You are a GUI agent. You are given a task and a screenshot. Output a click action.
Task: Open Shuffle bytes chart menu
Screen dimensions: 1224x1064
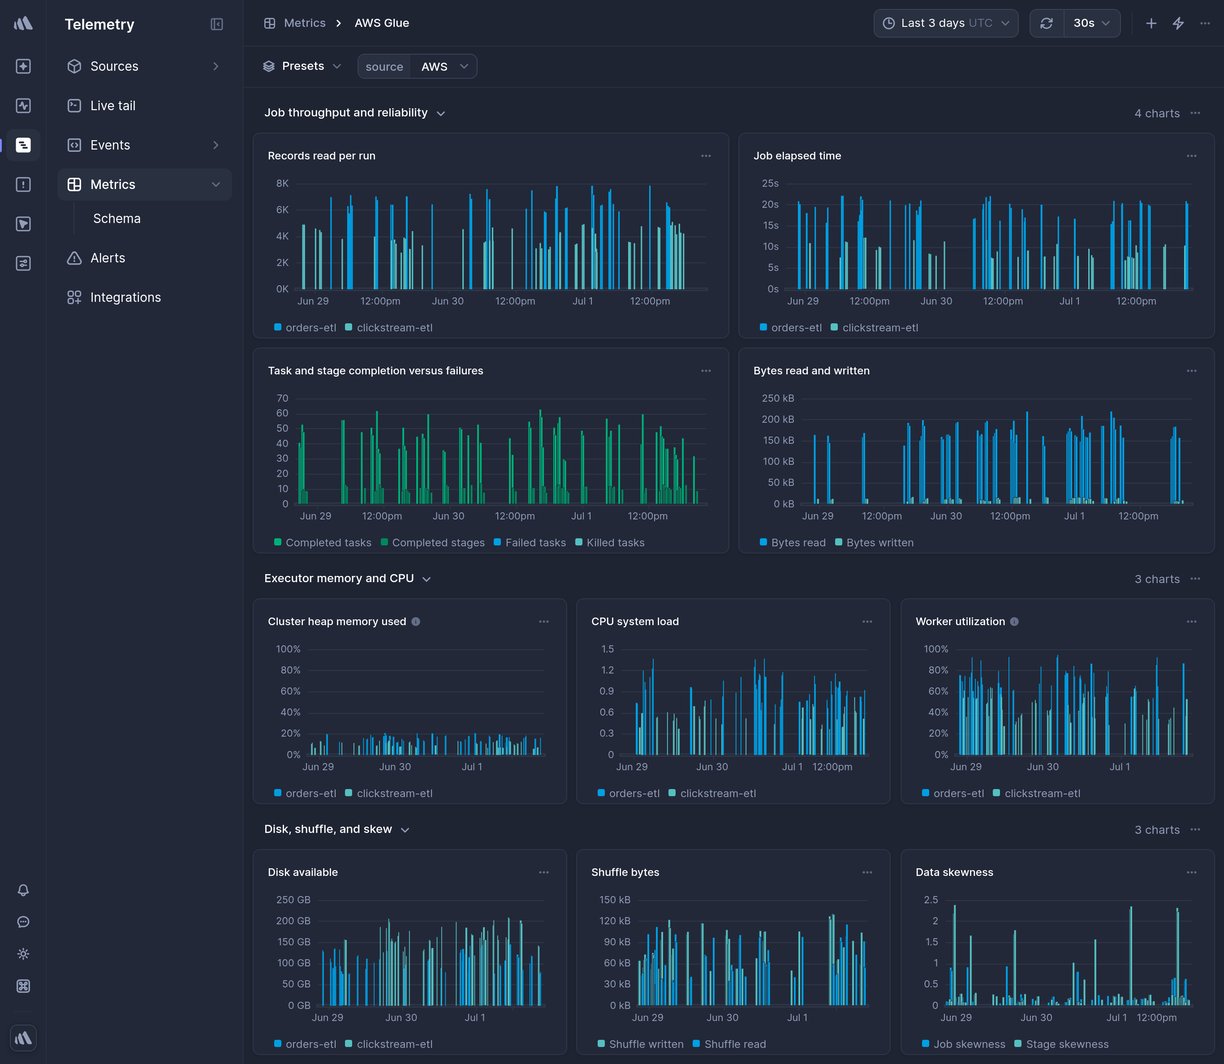867,873
